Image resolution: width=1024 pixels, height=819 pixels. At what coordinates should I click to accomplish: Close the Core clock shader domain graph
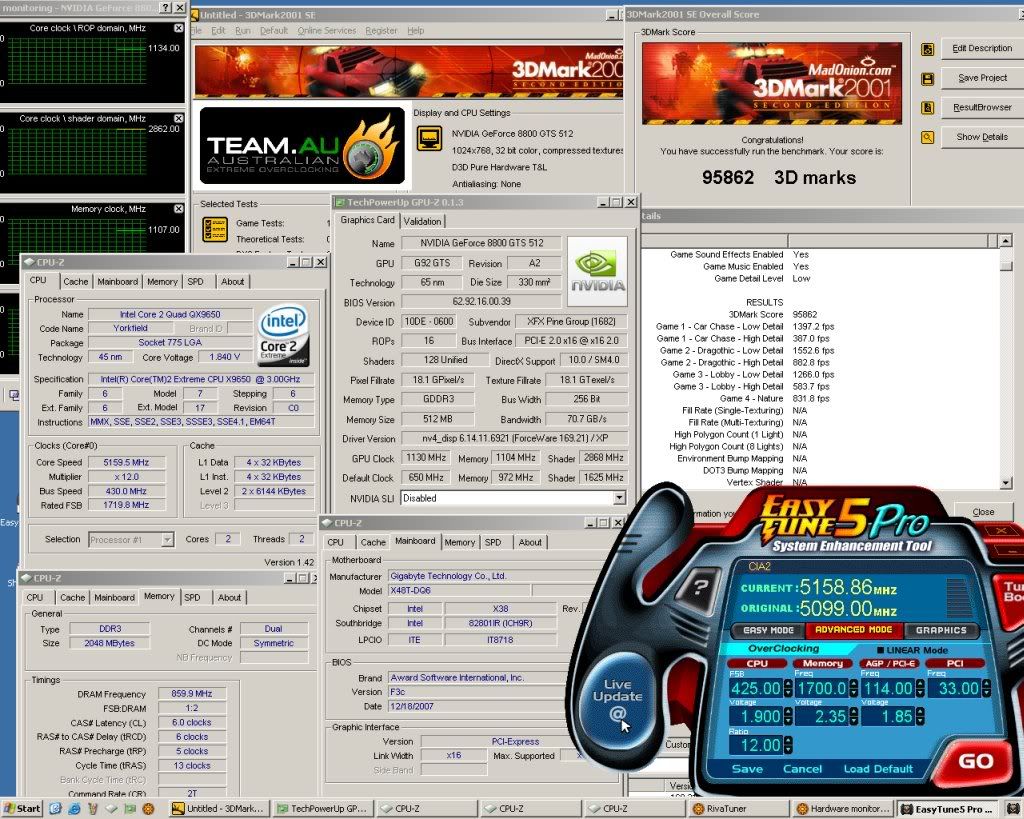click(179, 118)
